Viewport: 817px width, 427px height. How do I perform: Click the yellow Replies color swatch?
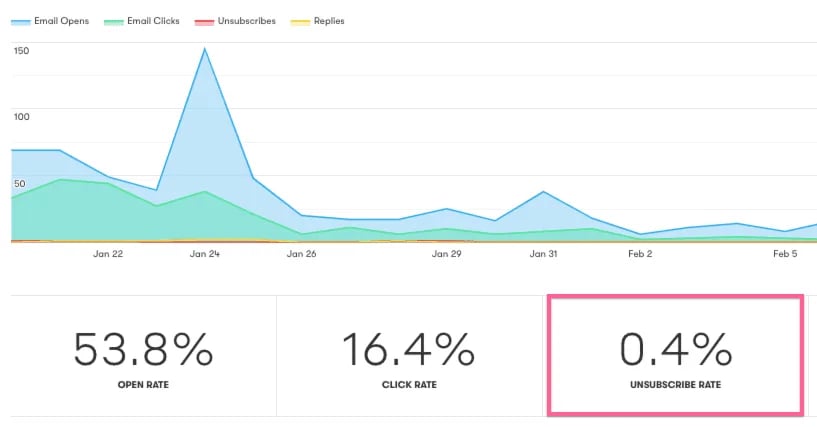pos(297,21)
